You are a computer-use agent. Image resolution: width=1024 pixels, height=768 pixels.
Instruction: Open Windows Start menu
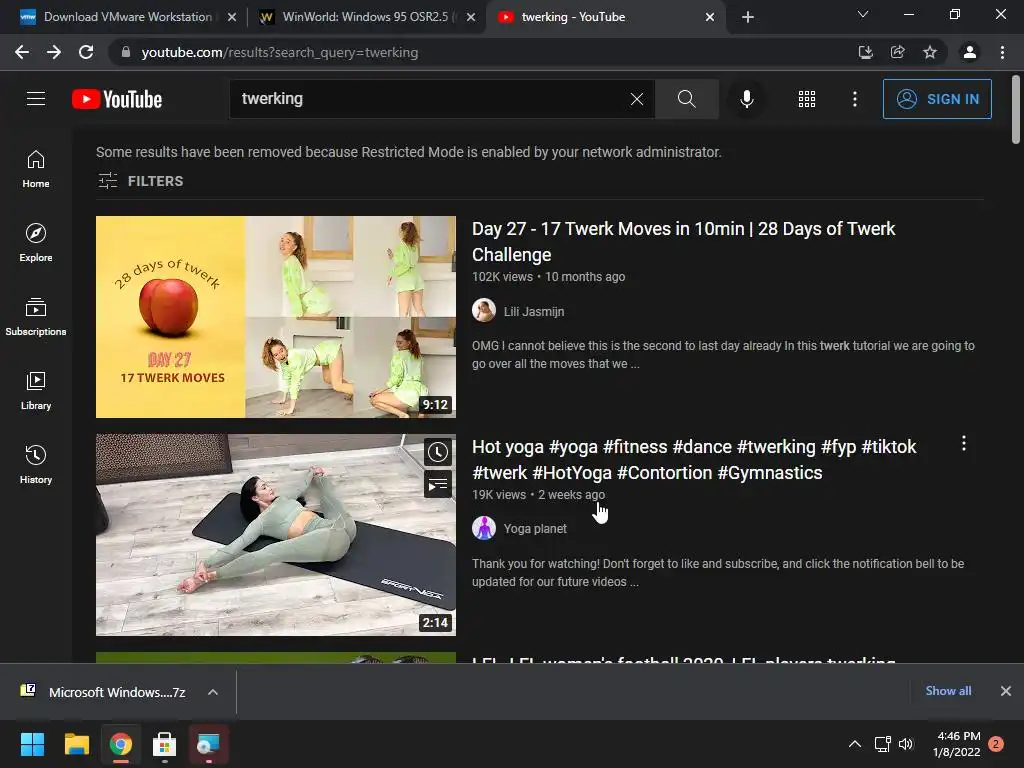(x=32, y=744)
